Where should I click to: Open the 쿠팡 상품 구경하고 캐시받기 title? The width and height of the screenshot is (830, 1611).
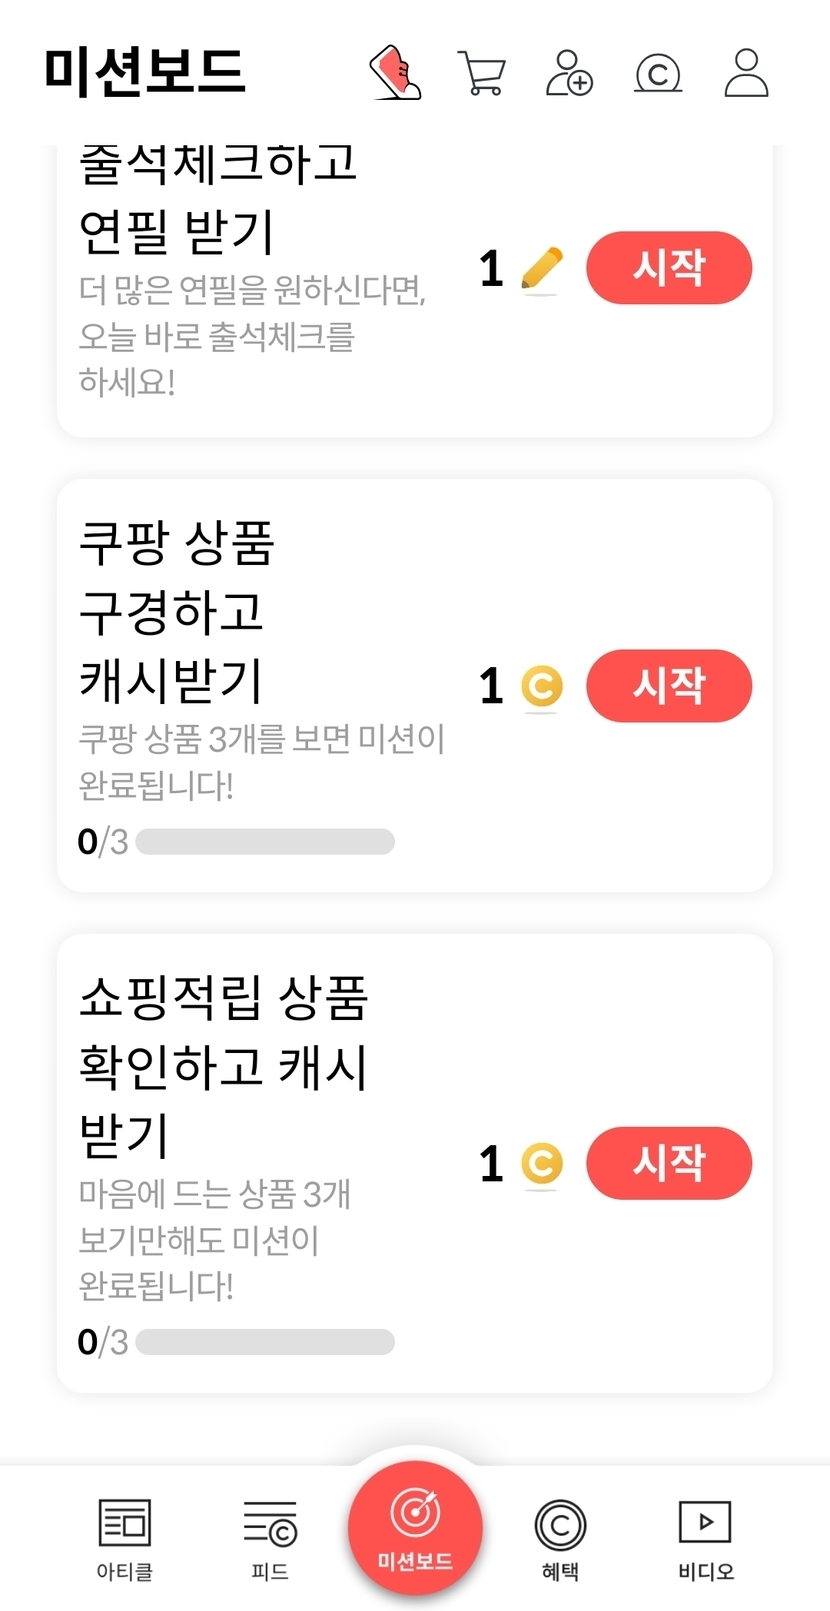(x=176, y=611)
